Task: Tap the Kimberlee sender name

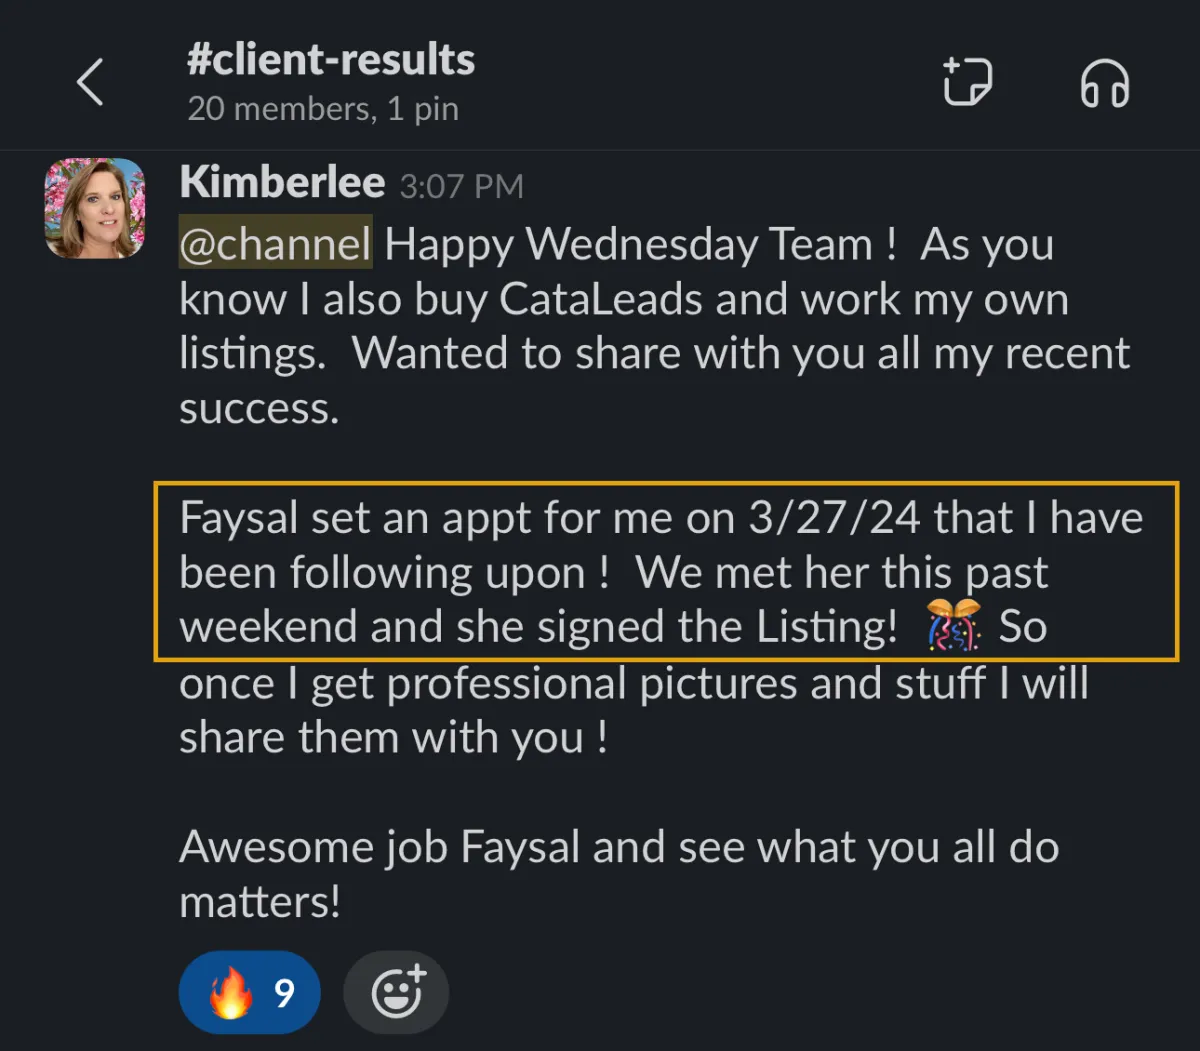Action: click(282, 183)
